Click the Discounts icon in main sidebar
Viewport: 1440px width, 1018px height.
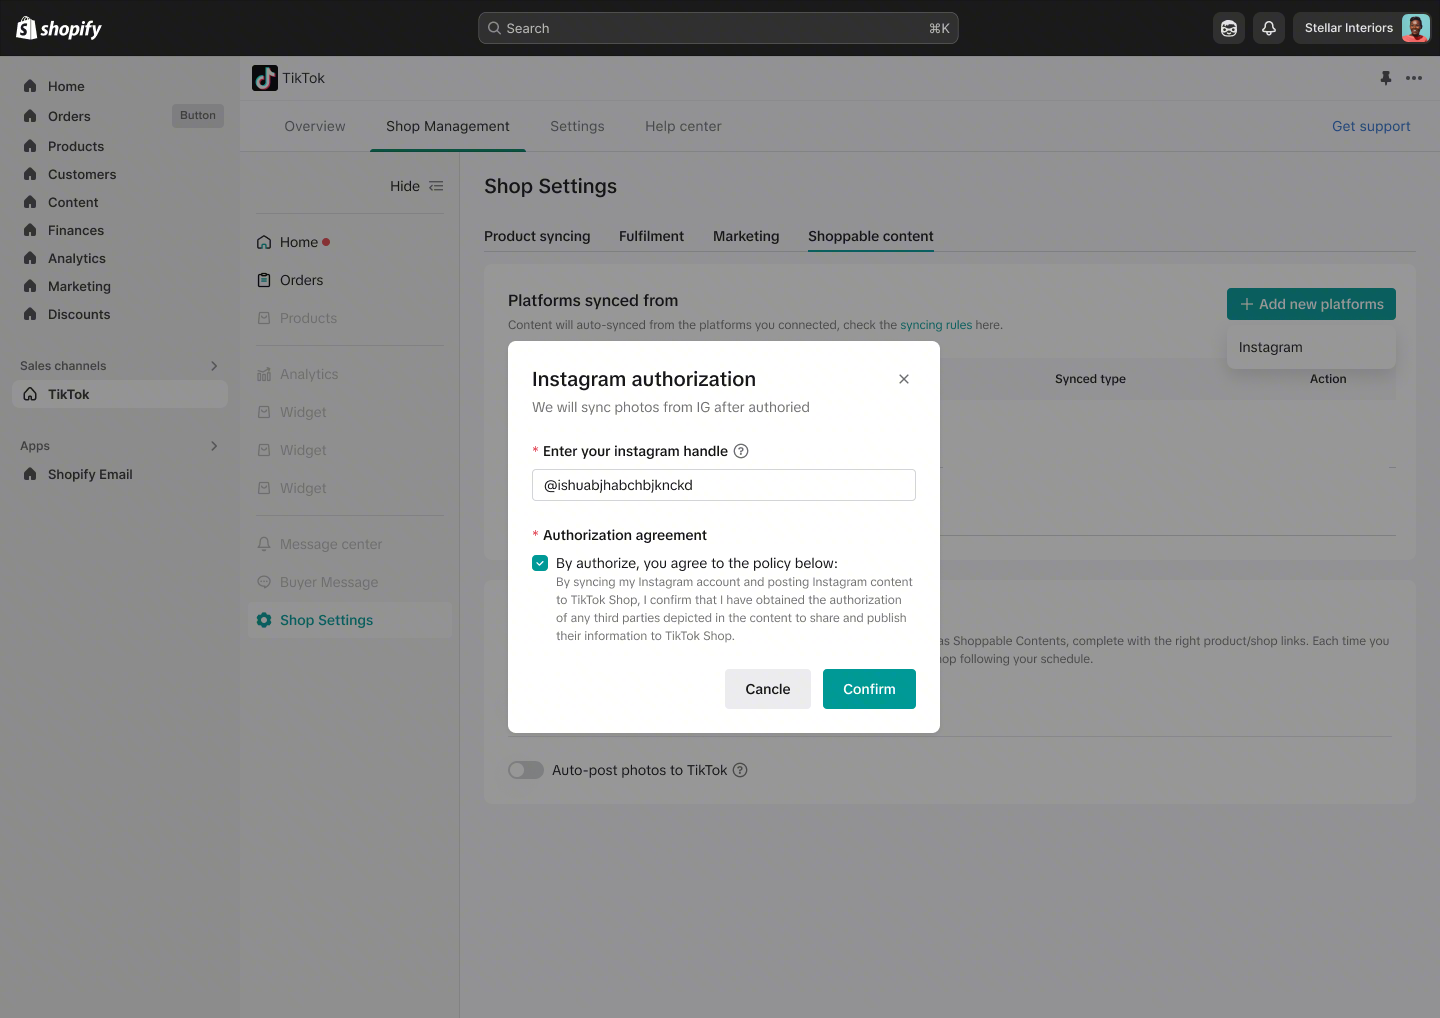[30, 314]
